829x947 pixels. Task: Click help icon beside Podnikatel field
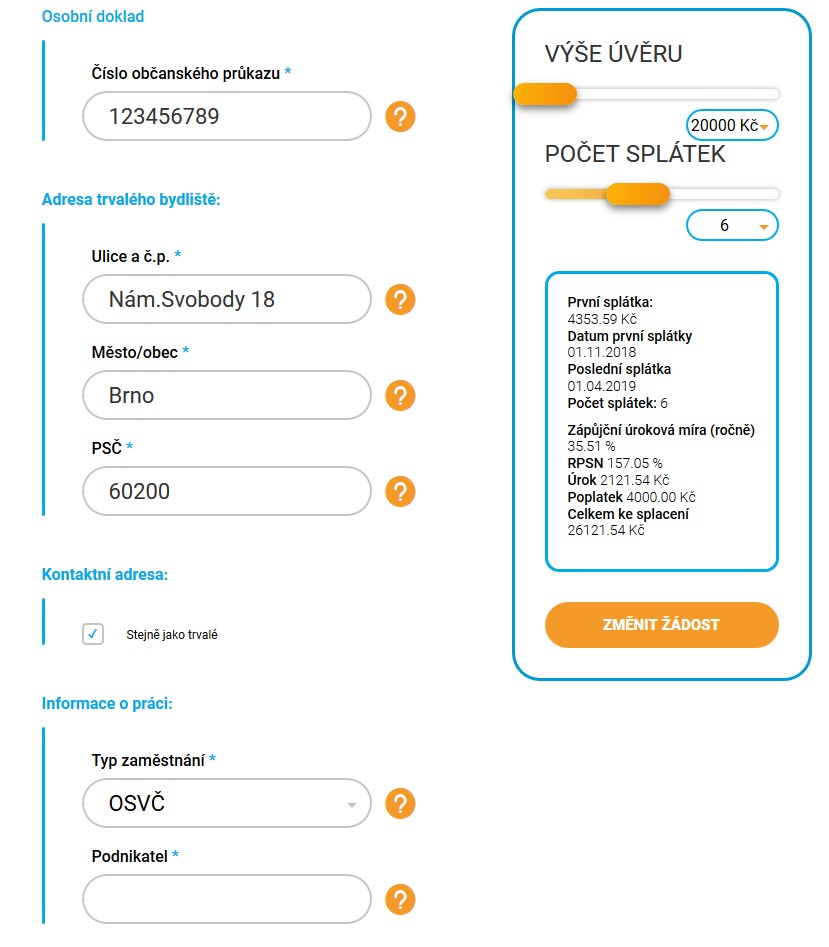400,900
